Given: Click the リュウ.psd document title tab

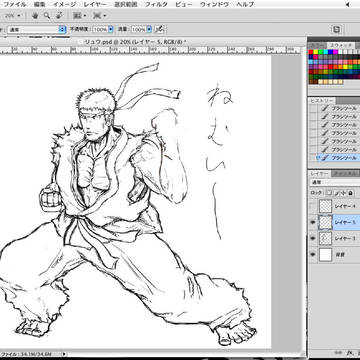Looking at the screenshot, I should coord(135,41).
